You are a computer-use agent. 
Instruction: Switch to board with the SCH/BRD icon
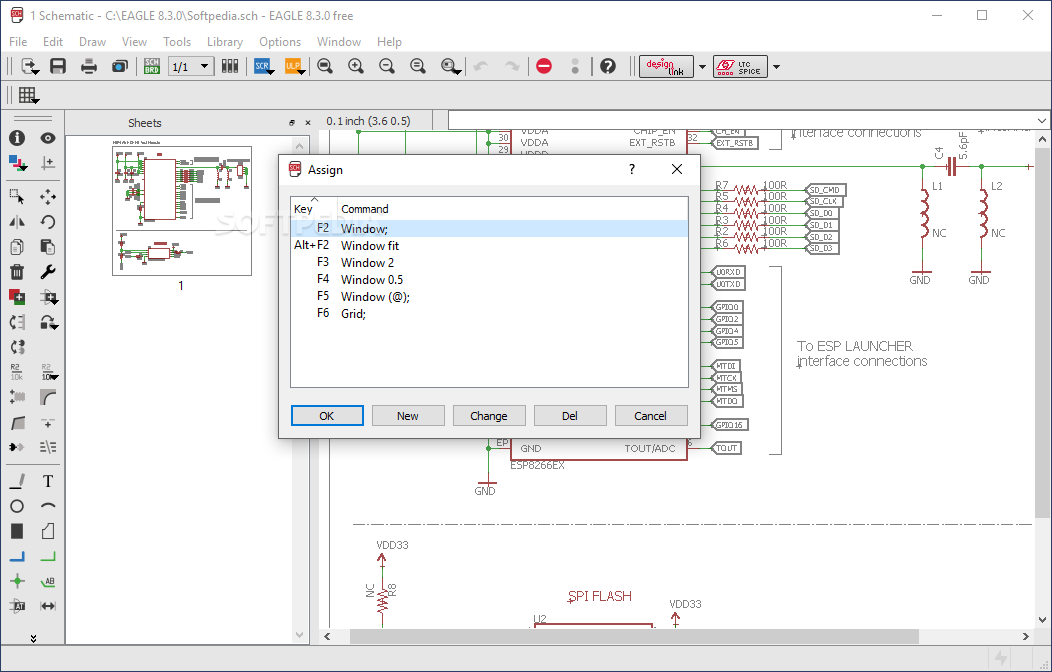tap(152, 66)
